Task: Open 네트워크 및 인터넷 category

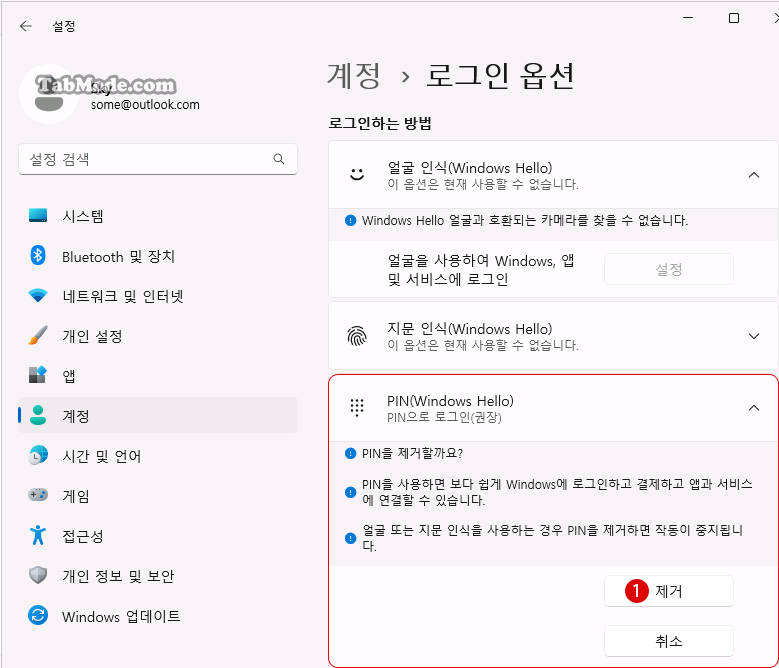Action: [158, 296]
